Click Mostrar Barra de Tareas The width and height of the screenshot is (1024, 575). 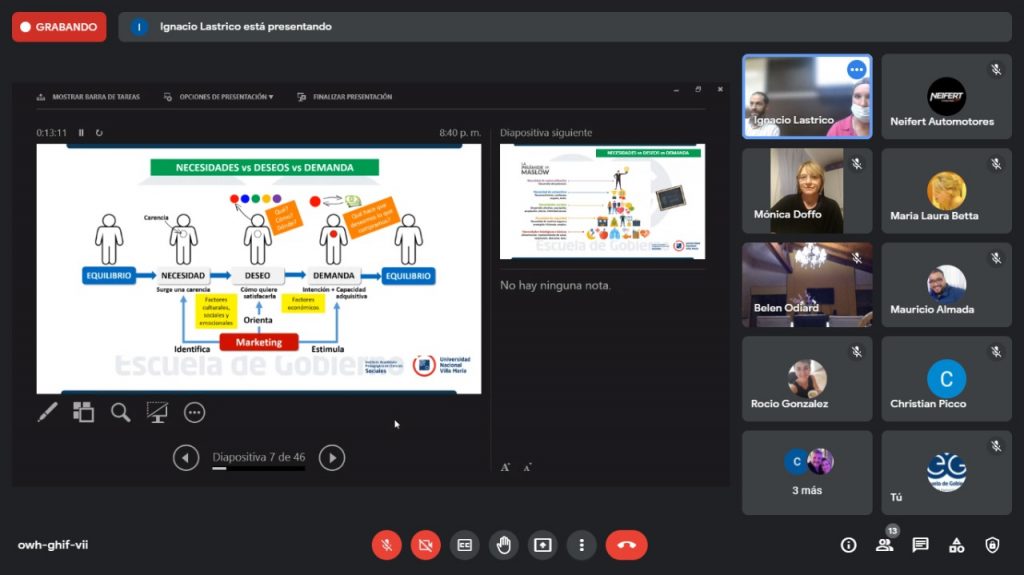pyautogui.click(x=89, y=97)
